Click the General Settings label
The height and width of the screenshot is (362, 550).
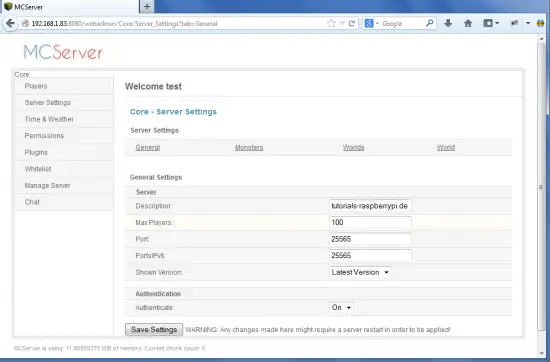[x=156, y=177]
